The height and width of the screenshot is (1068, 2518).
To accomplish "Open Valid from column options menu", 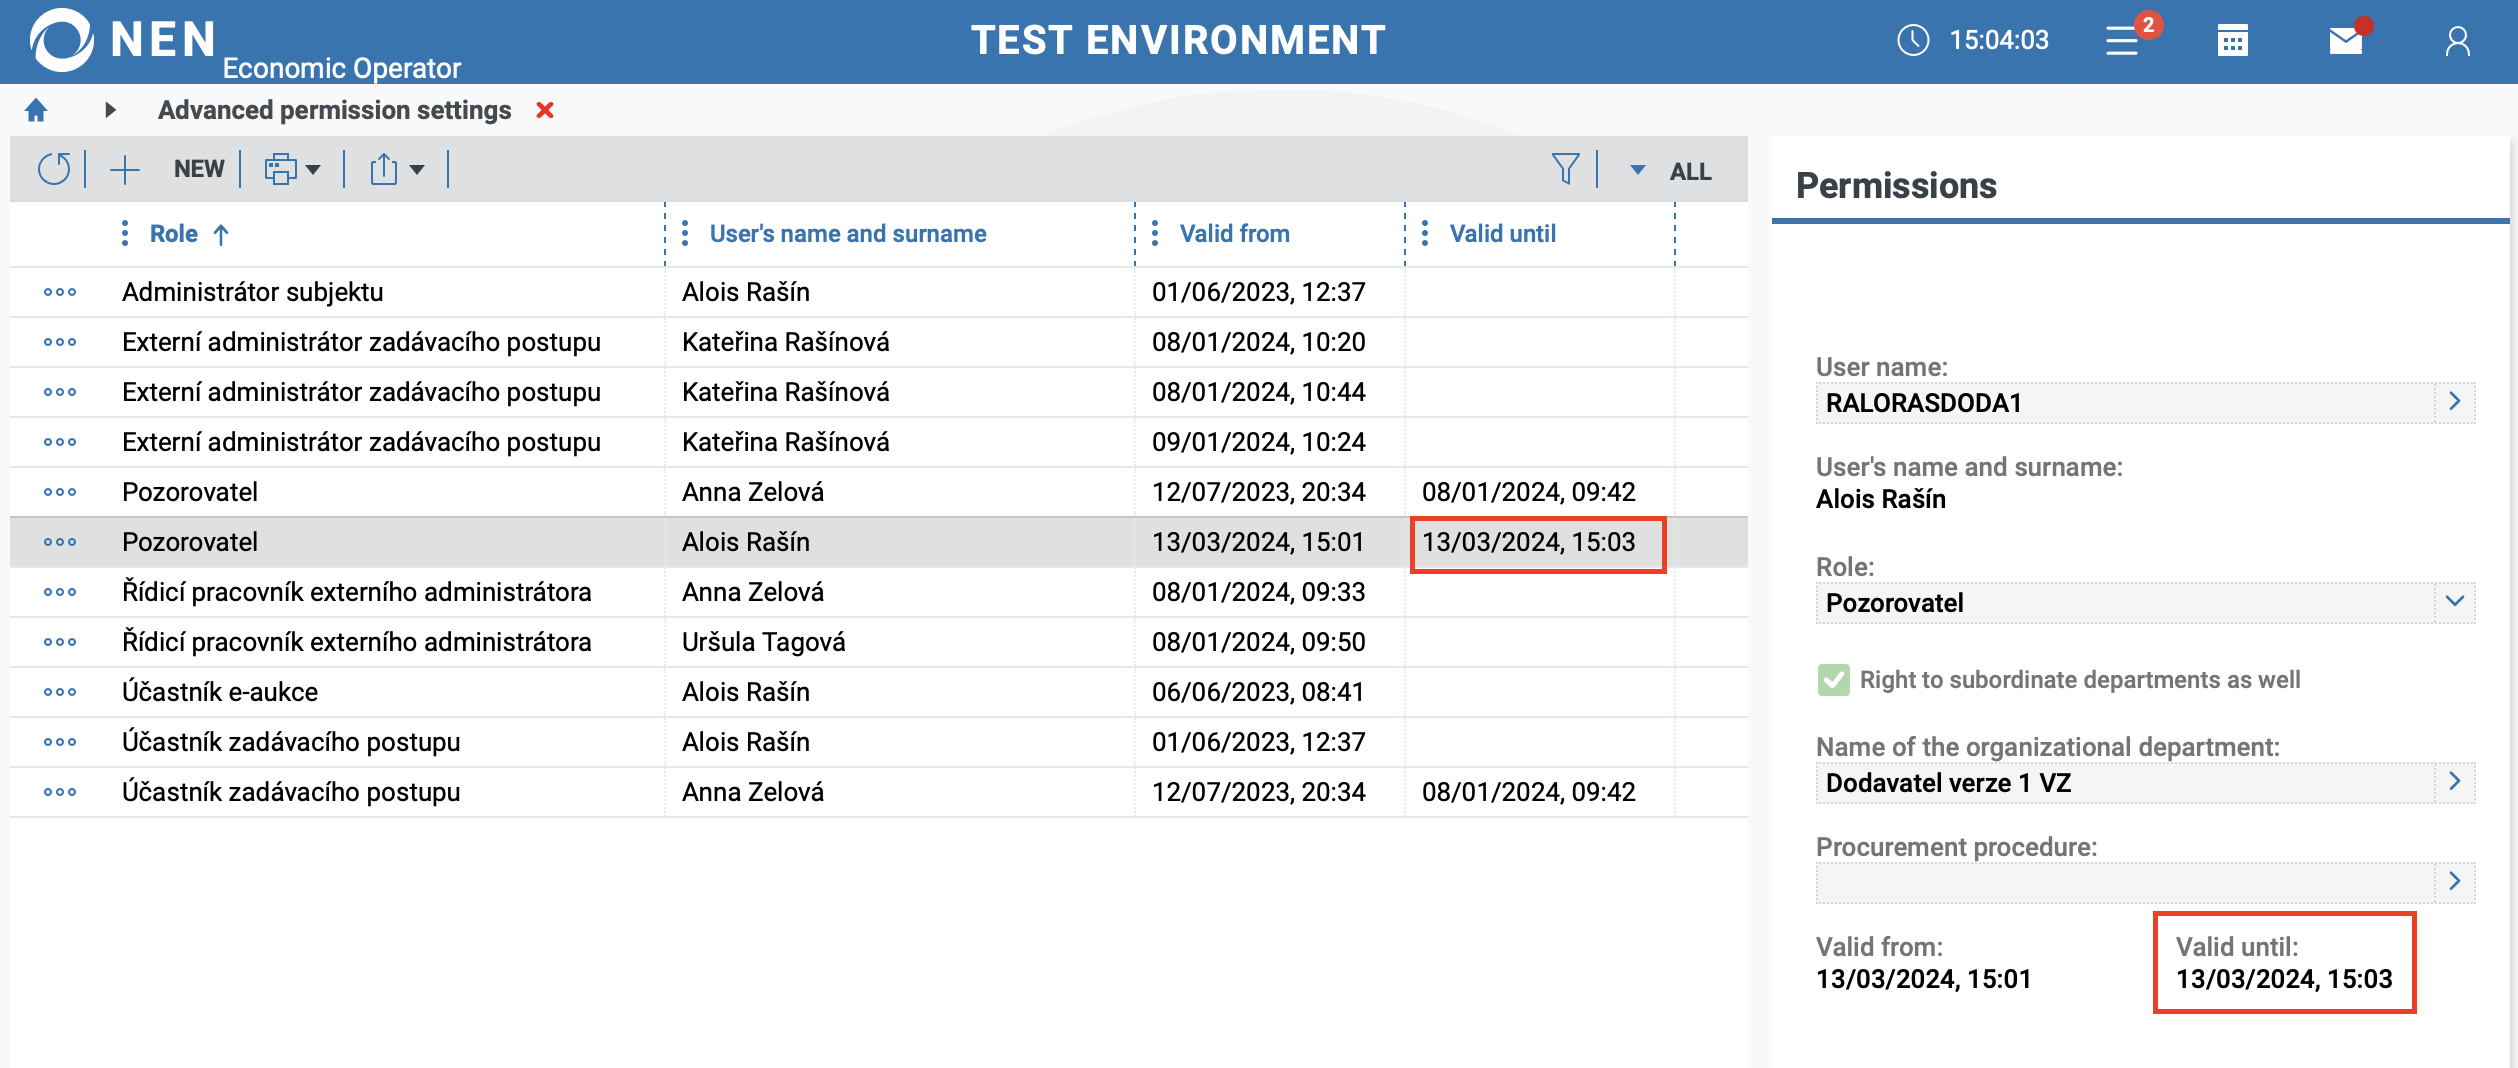I will (1155, 234).
